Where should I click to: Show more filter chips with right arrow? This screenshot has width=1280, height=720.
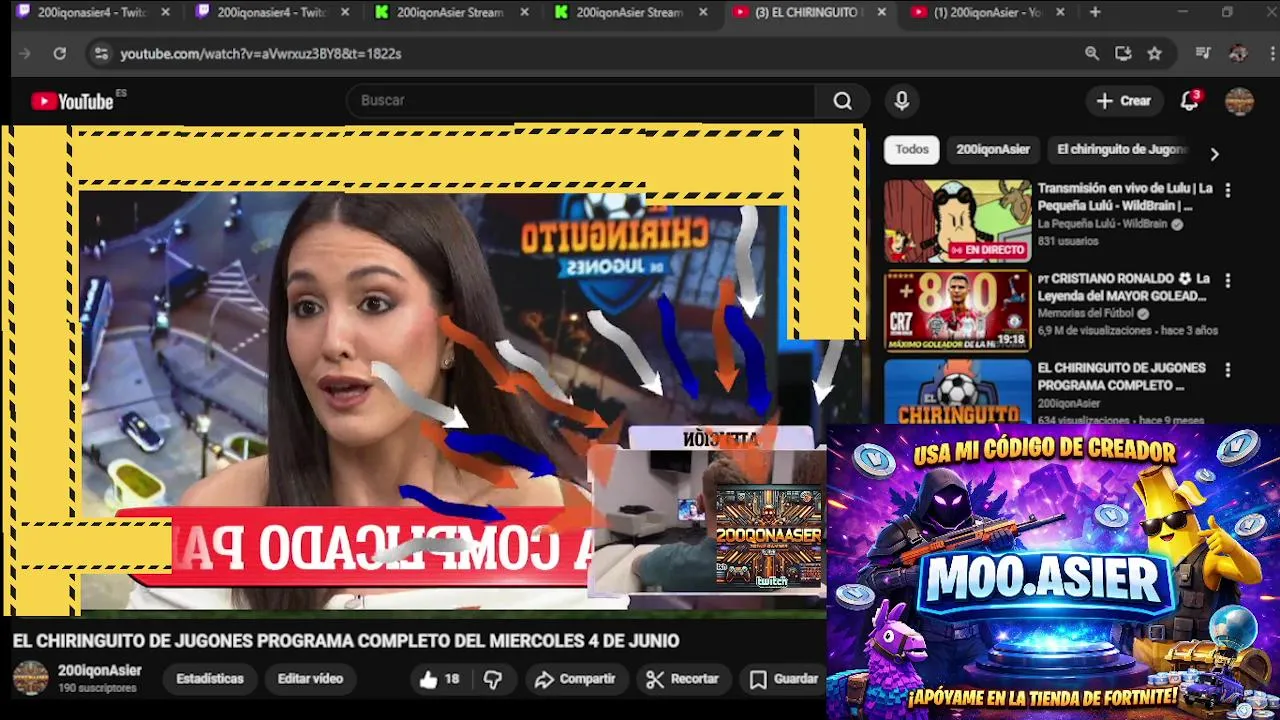1214,154
